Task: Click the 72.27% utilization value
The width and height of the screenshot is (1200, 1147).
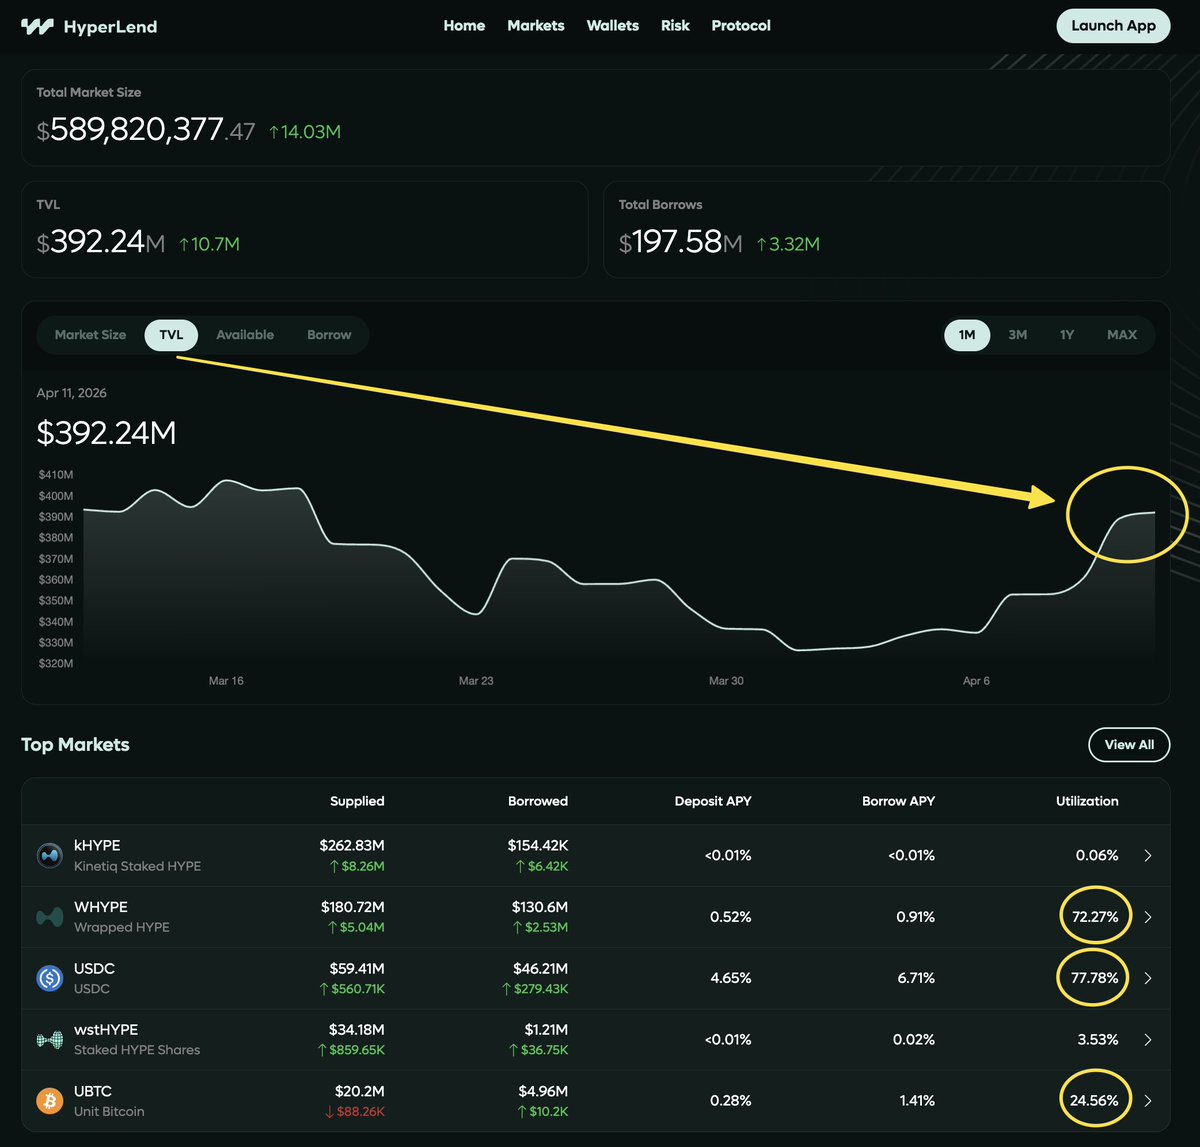Action: point(1095,917)
